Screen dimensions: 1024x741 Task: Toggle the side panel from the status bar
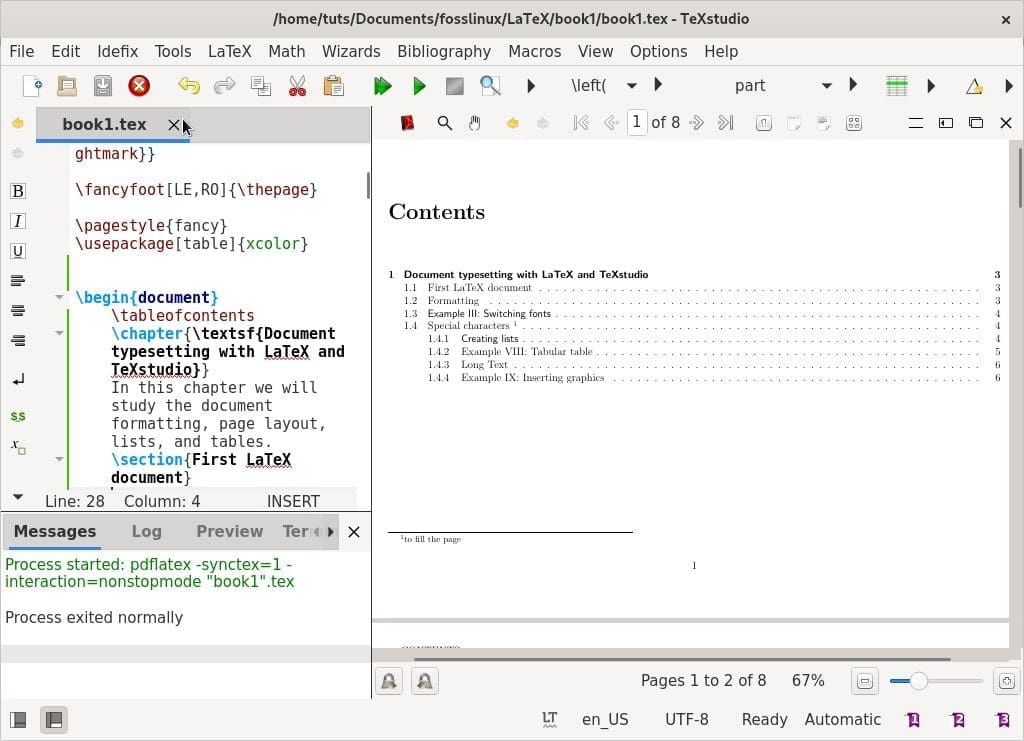(18, 719)
